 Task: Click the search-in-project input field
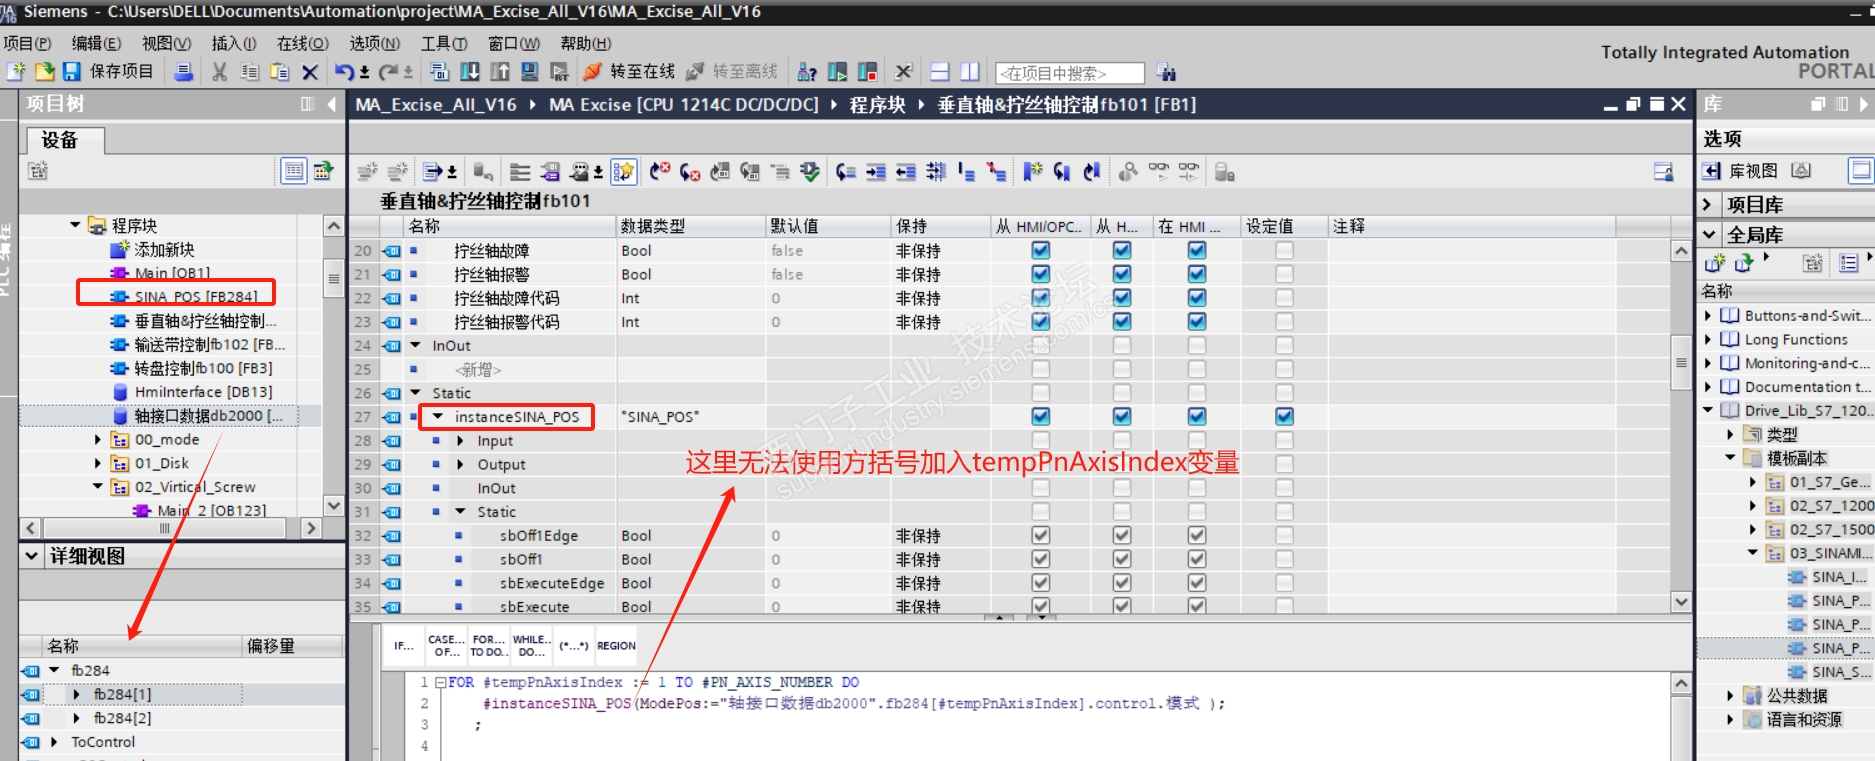tap(1070, 73)
